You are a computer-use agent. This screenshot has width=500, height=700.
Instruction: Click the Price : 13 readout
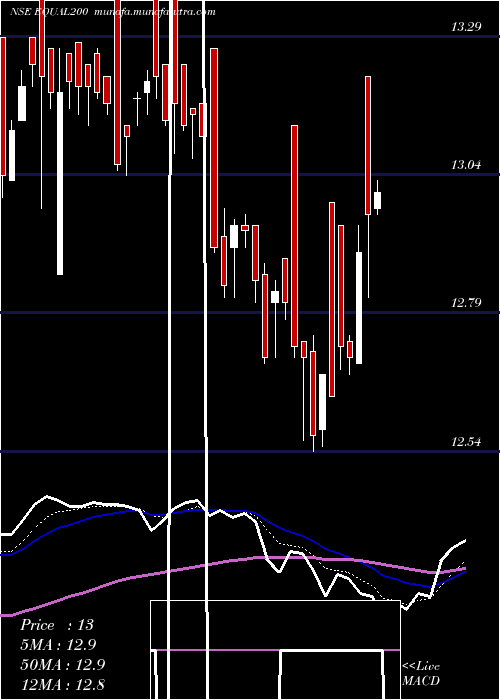(57, 625)
